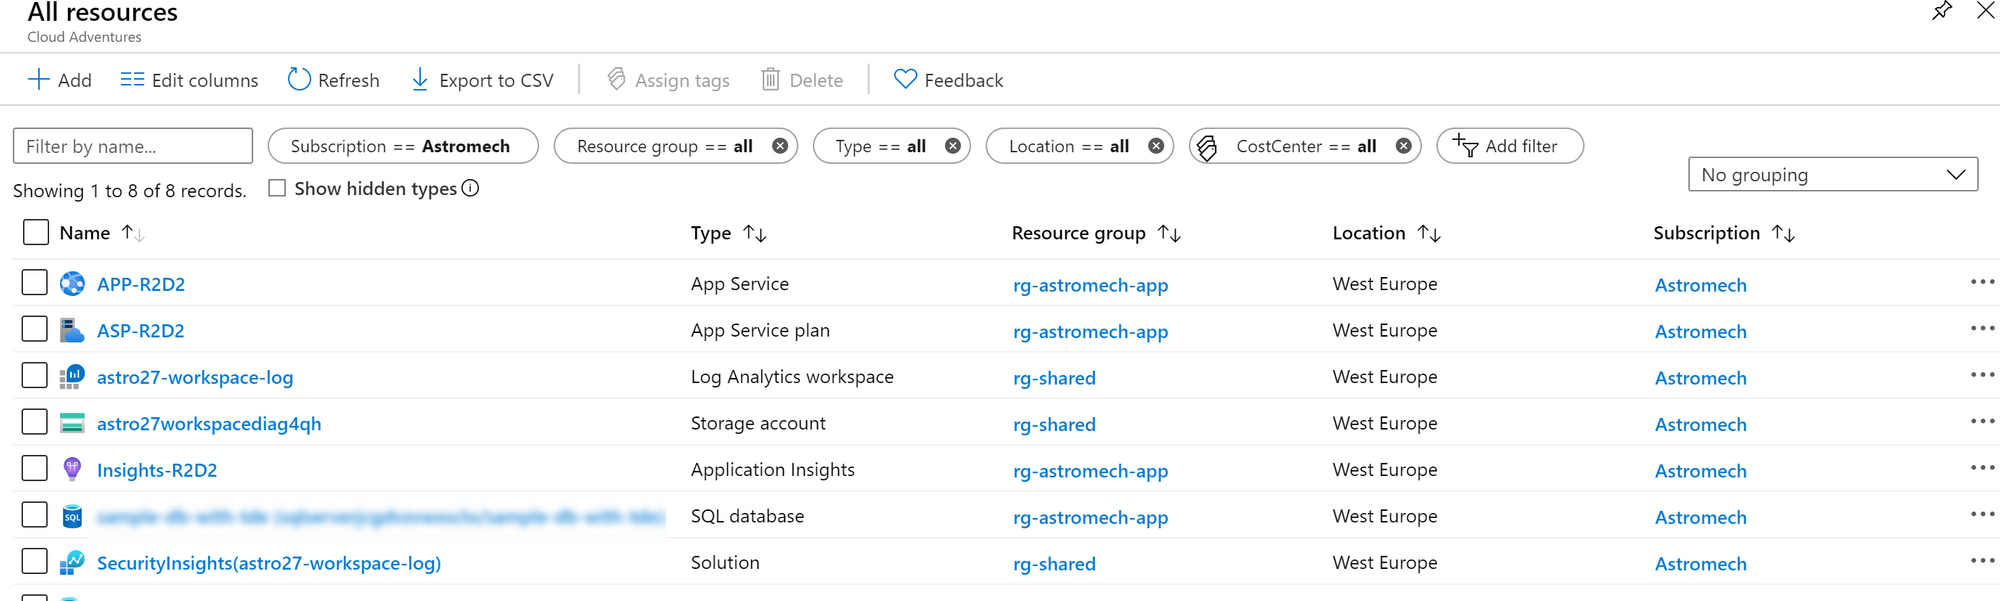
Task: Expand the No grouping dropdown
Action: point(1833,175)
